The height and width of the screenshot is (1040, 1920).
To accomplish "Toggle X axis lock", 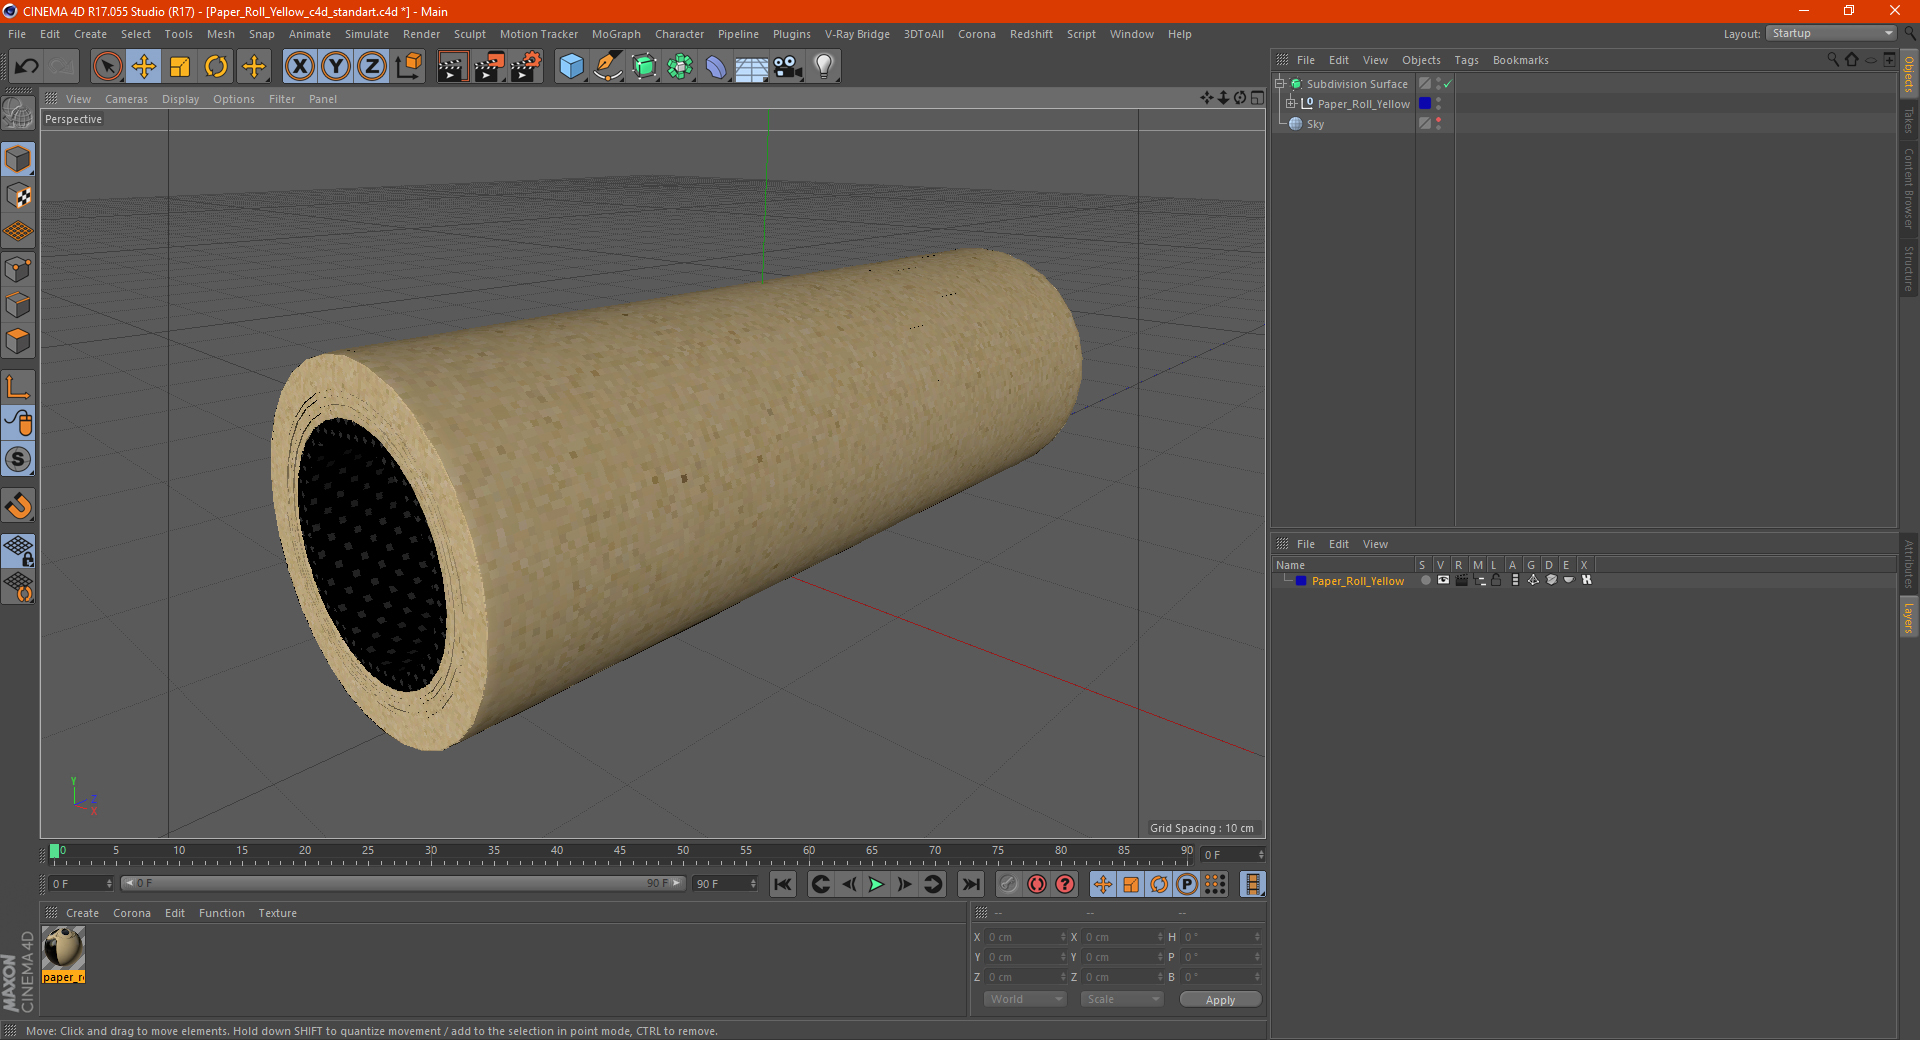I will pos(299,67).
